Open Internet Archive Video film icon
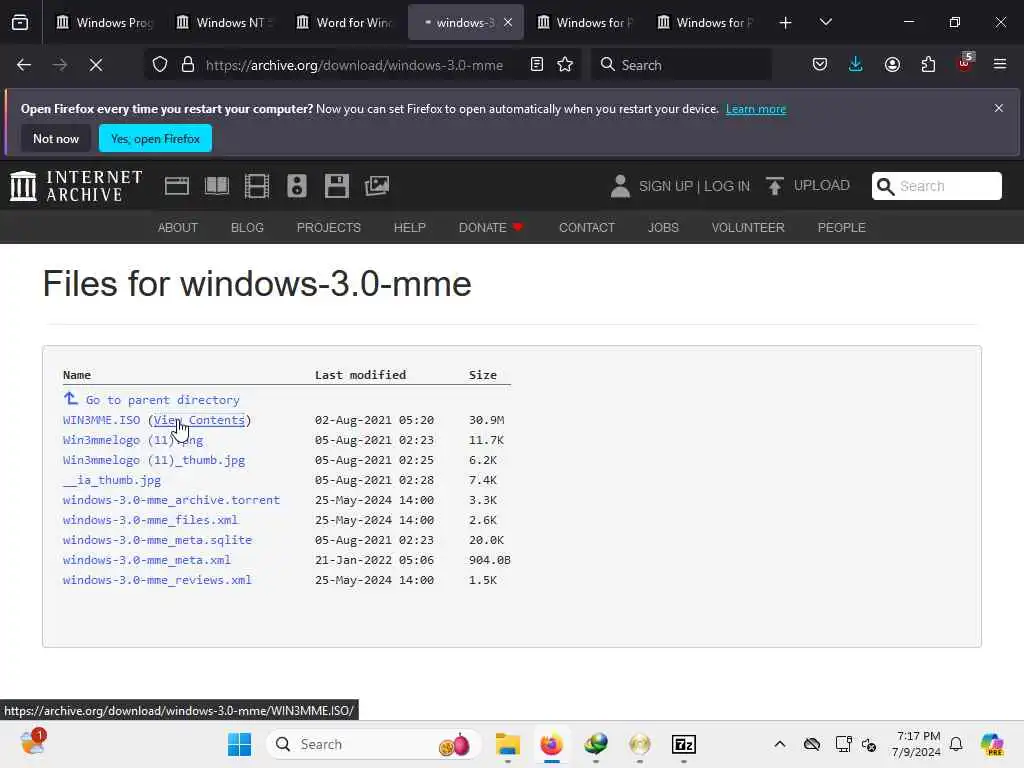This screenshot has height=768, width=1024. 257,186
